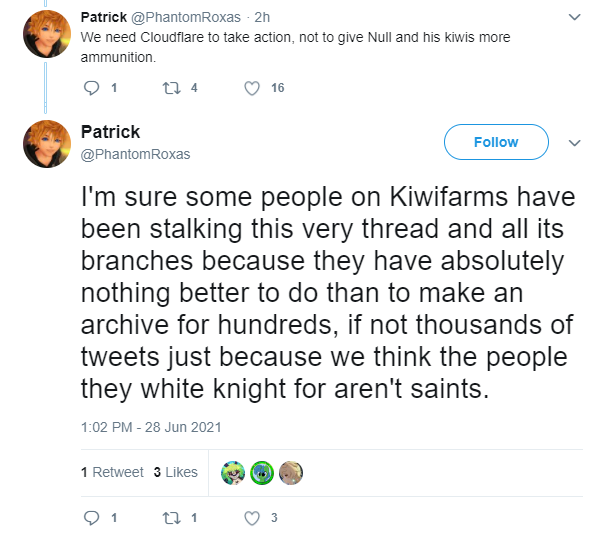This screenshot has width=601, height=542.
Task: Open third liker's avatar
Action: [291, 473]
